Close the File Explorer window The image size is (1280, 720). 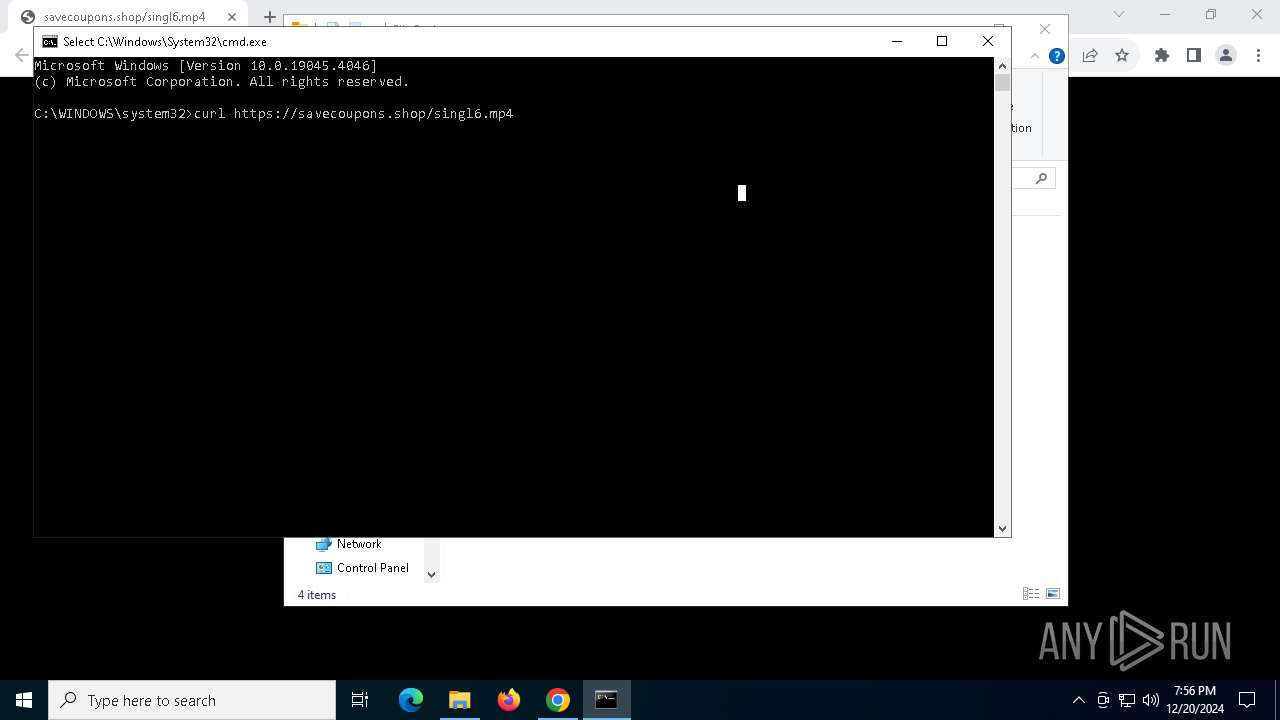coord(1045,29)
